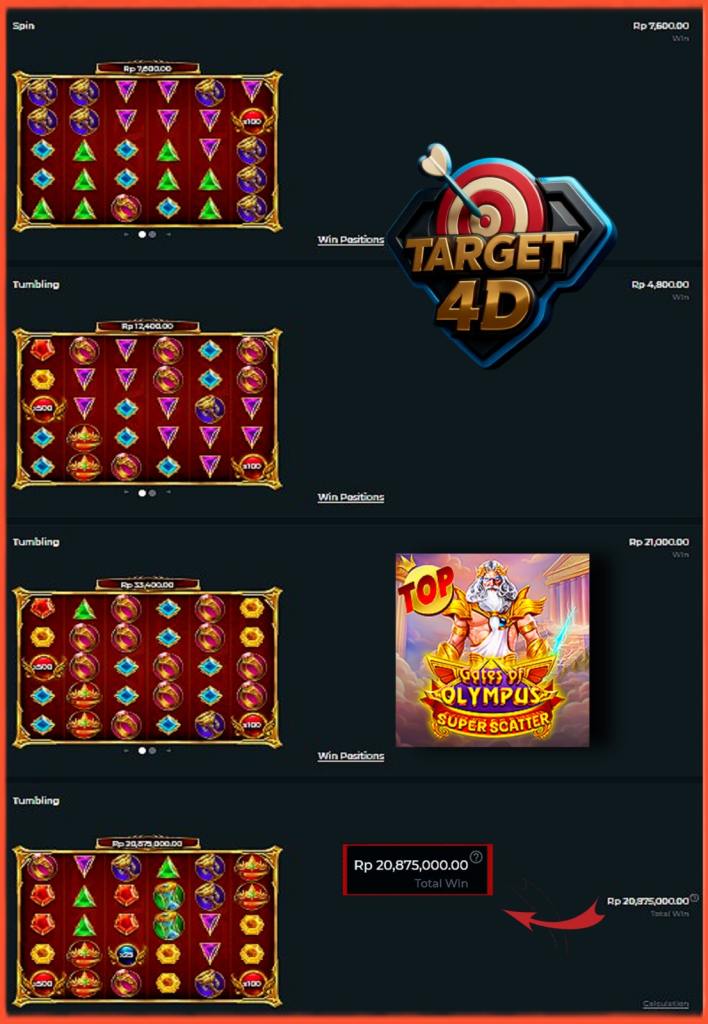Click next arrow under Rp 33,400.00 board
The image size is (708, 1024).
pos(168,750)
